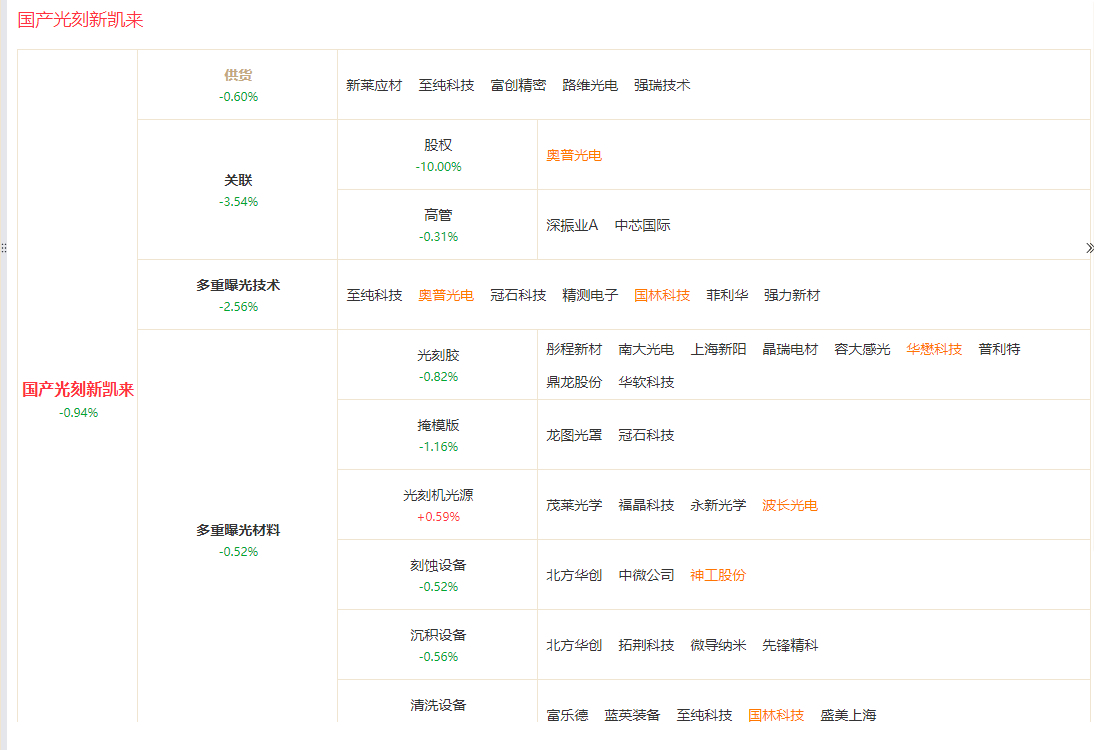Click stock 上海新阳

point(718,349)
